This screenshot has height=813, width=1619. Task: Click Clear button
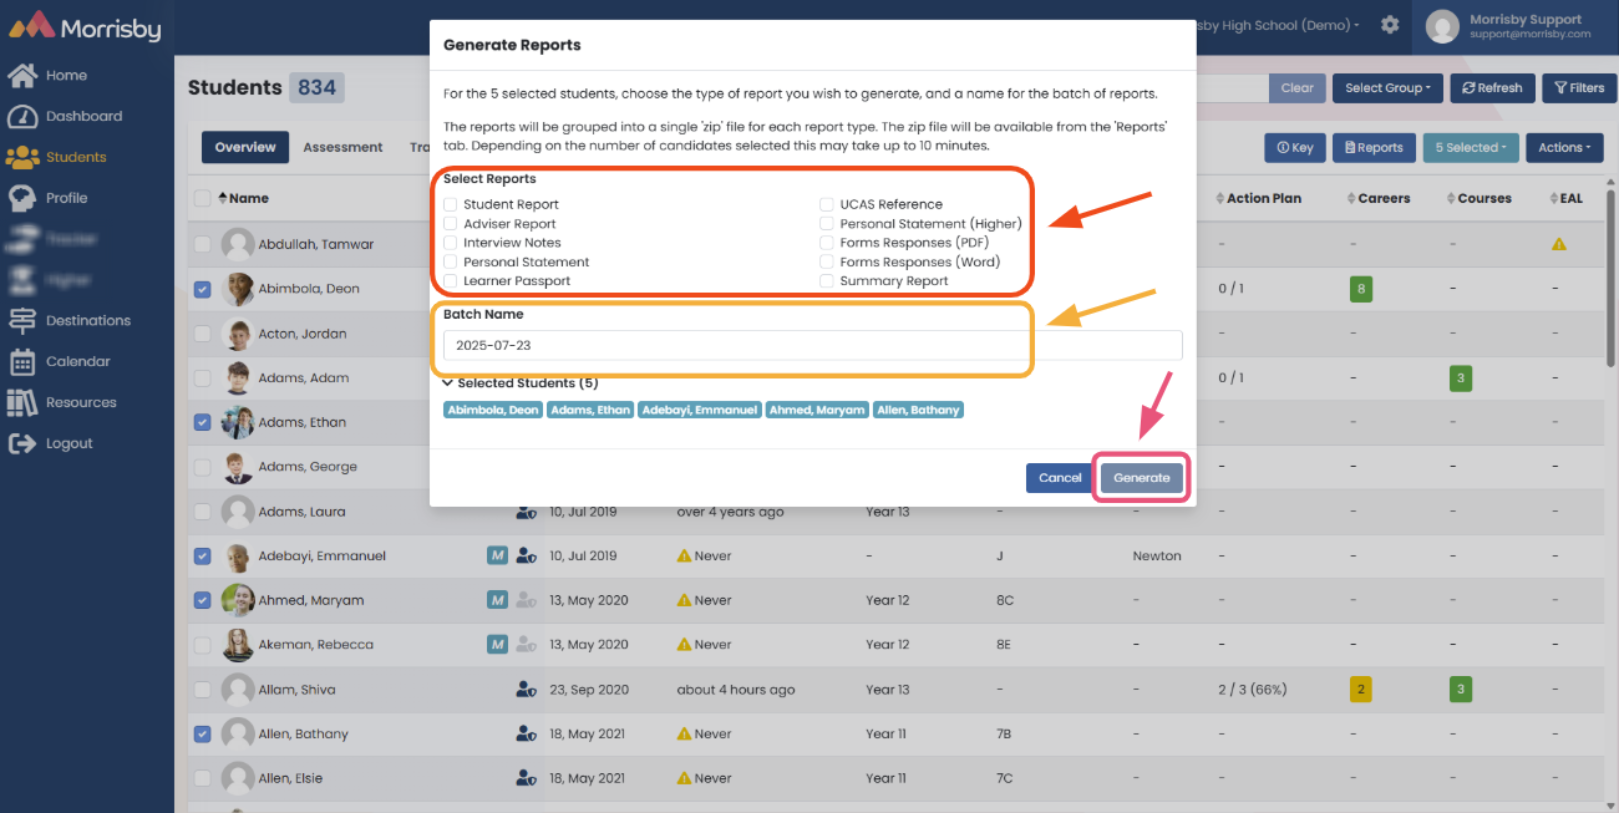[x=1297, y=88]
